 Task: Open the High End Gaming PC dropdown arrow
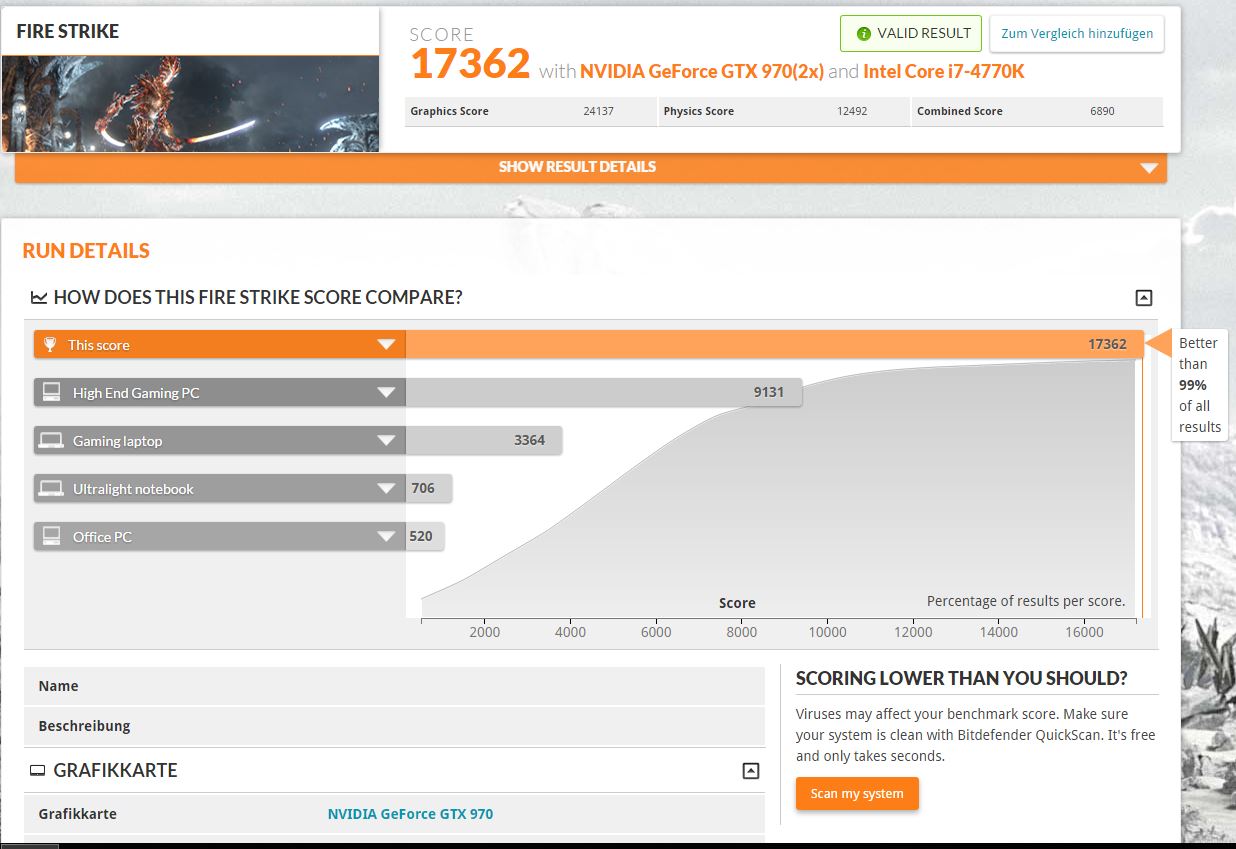[x=386, y=393]
